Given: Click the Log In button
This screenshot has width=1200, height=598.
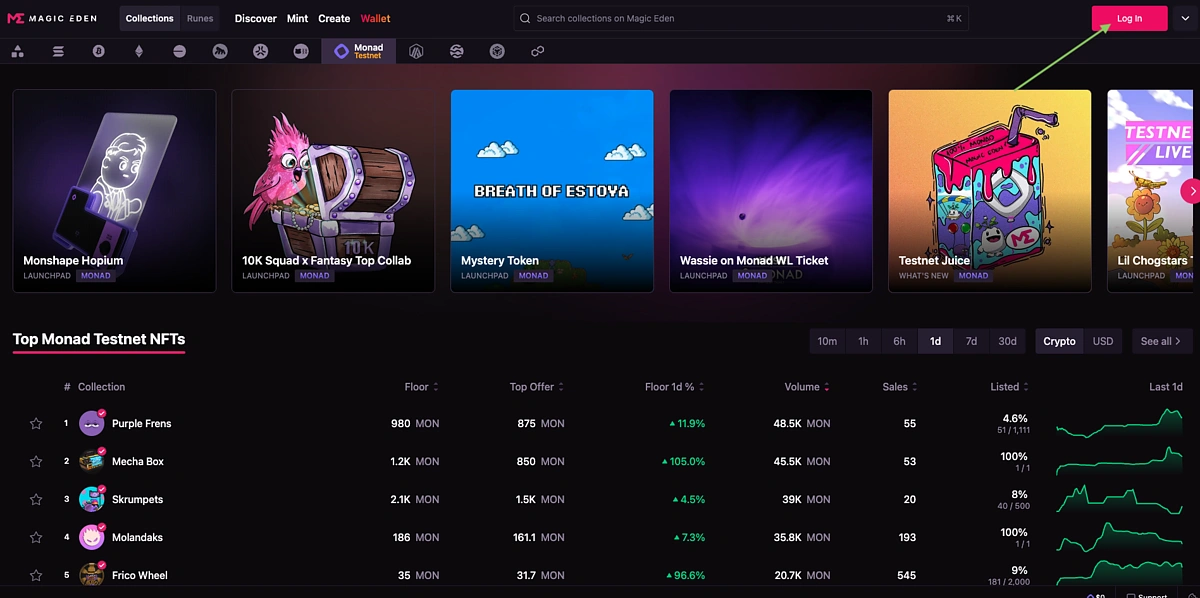Looking at the screenshot, I should click(1129, 18).
